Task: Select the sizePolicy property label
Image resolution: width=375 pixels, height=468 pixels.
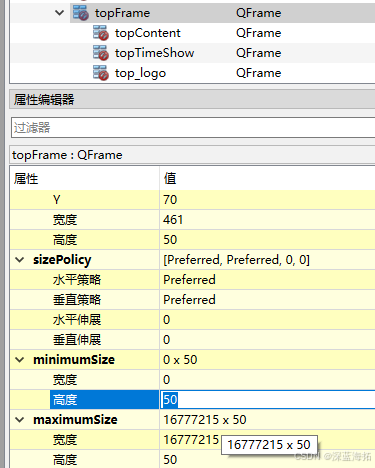Action: click(x=62, y=260)
